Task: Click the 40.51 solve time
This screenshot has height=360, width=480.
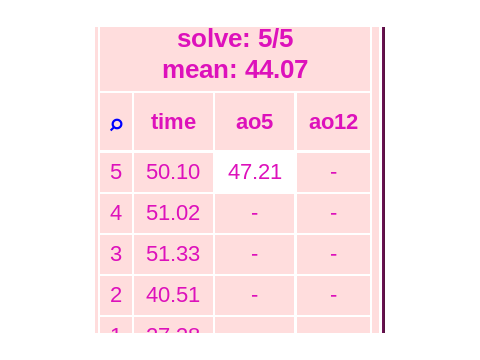Action: (173, 296)
